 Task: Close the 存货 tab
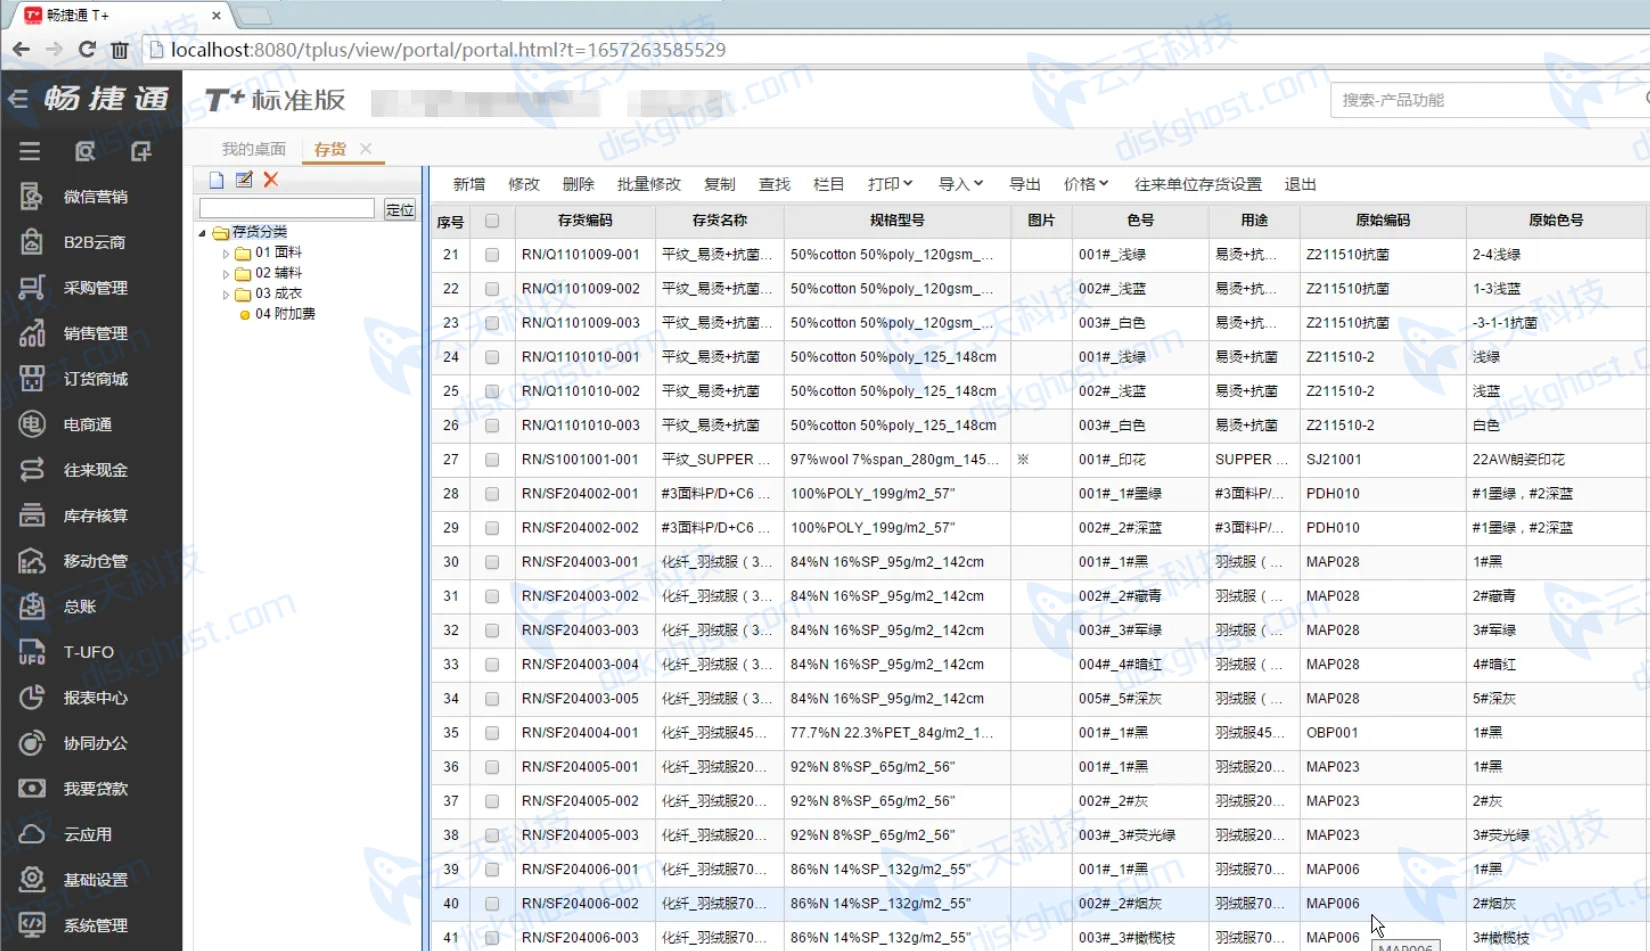pos(366,148)
